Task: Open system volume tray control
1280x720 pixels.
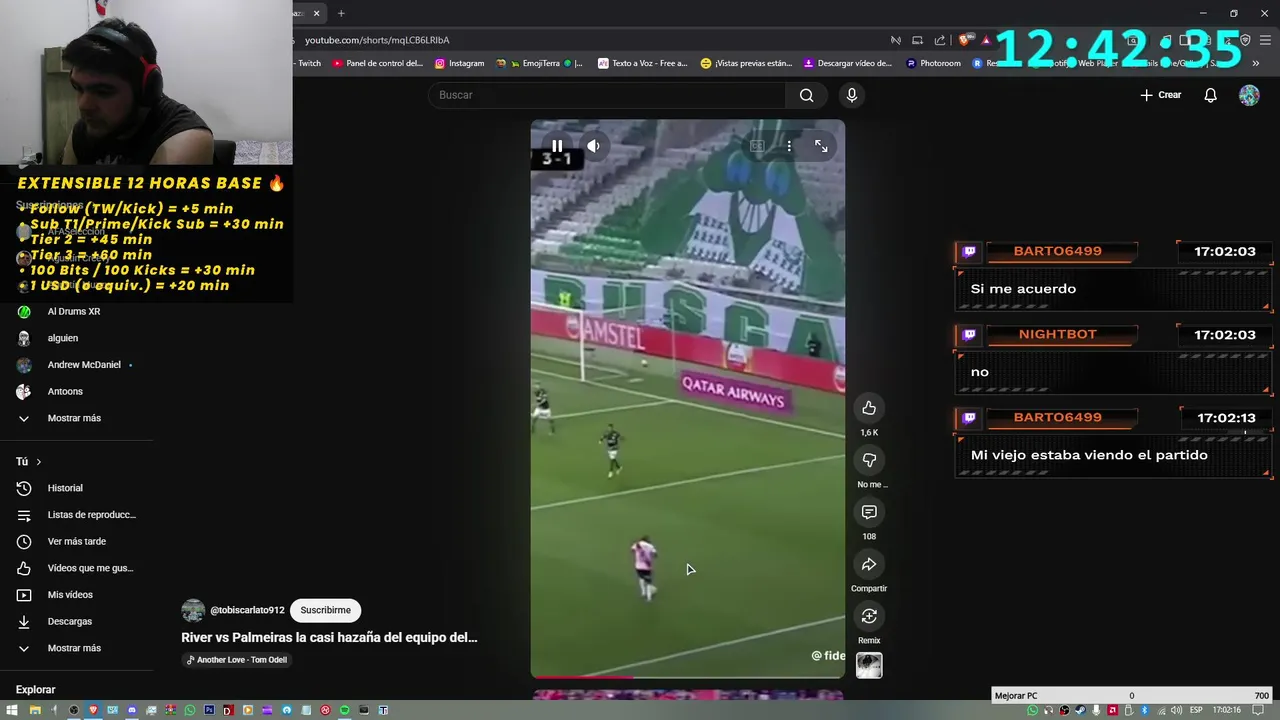Action: [1177, 710]
